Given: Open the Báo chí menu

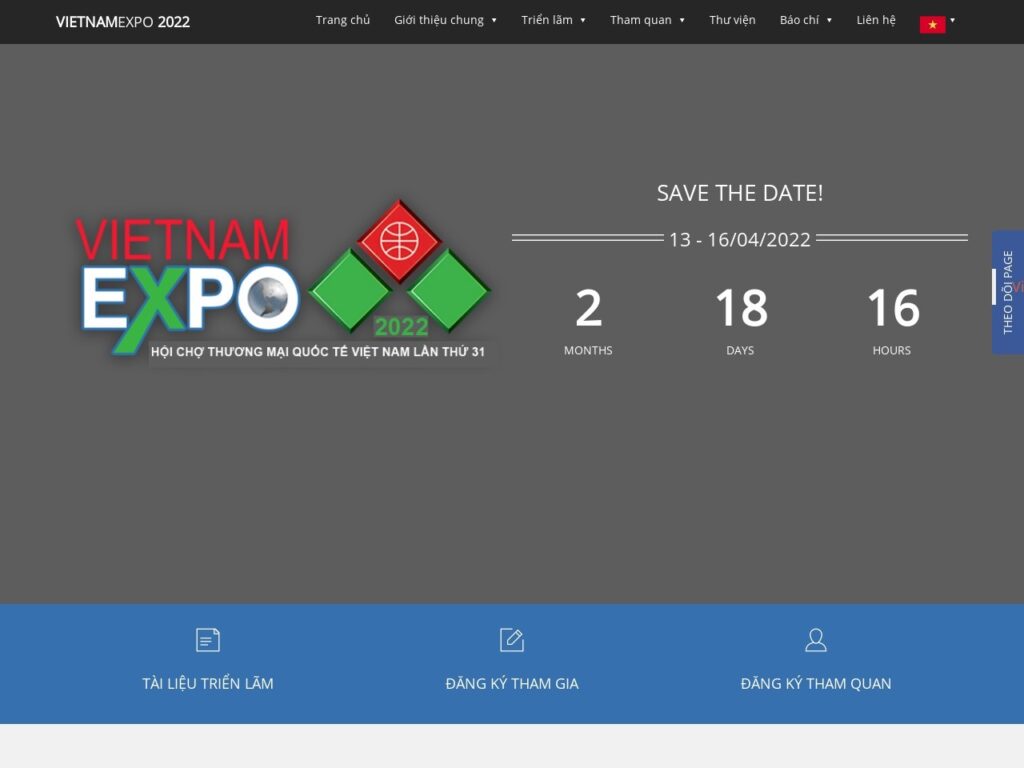Looking at the screenshot, I should click(x=799, y=20).
